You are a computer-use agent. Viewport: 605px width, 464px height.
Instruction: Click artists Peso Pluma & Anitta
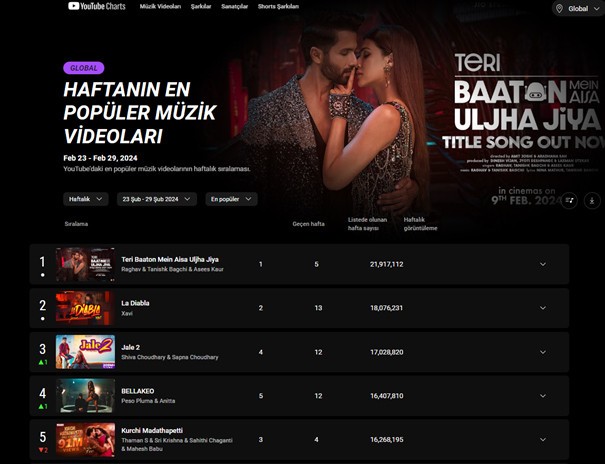[148, 401]
